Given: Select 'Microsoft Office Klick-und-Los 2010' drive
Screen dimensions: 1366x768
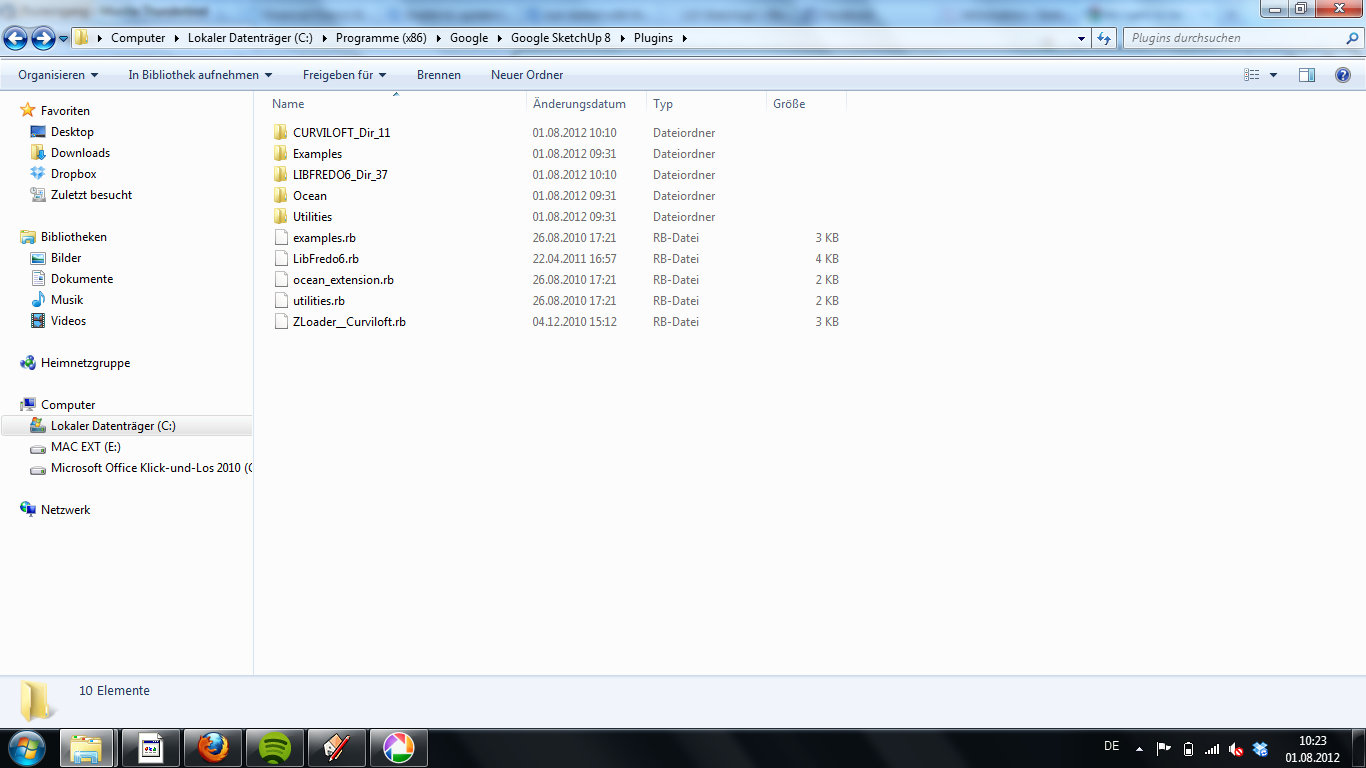Looking at the screenshot, I should click(x=151, y=468).
